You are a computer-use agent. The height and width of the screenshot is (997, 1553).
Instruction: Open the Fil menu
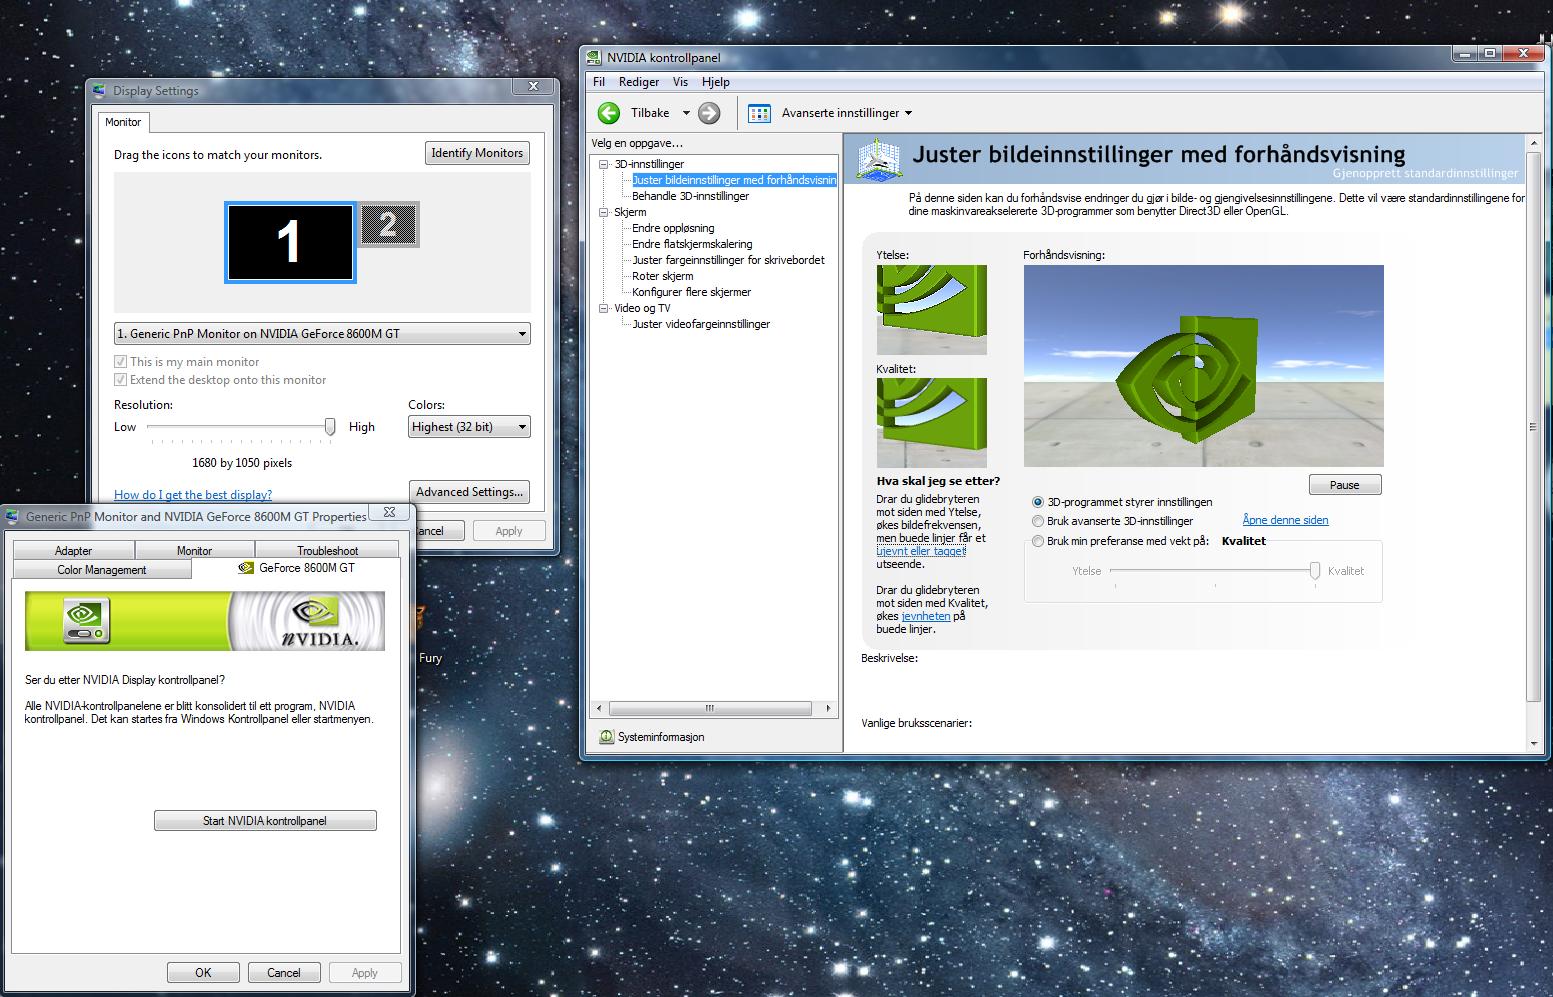pyautogui.click(x=599, y=82)
